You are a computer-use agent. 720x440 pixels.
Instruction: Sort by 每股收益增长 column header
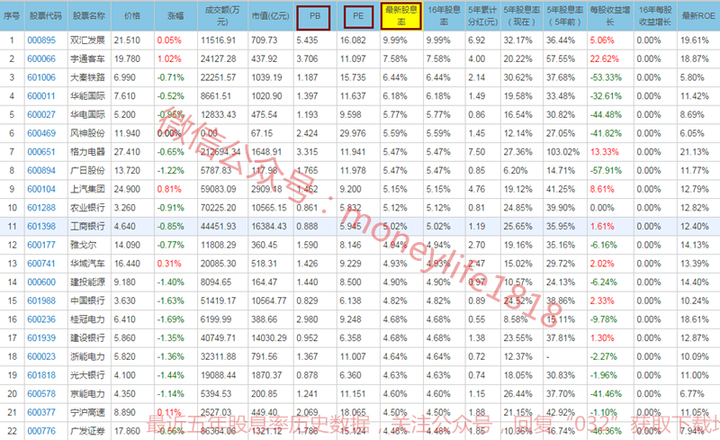point(610,16)
